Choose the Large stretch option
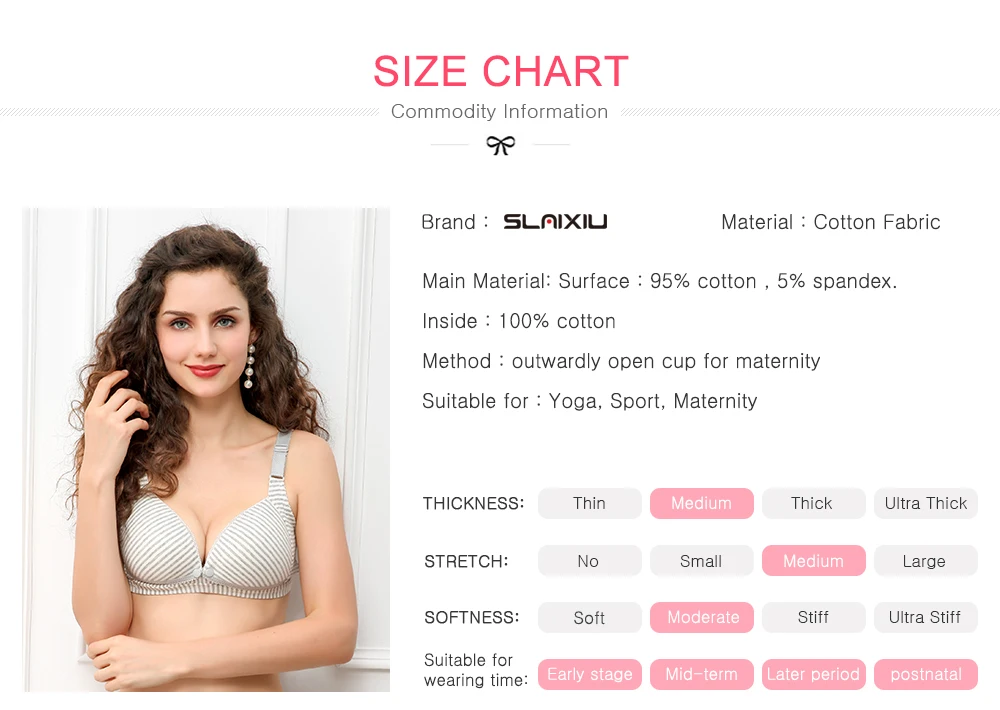The height and width of the screenshot is (710, 1000). pos(925,561)
